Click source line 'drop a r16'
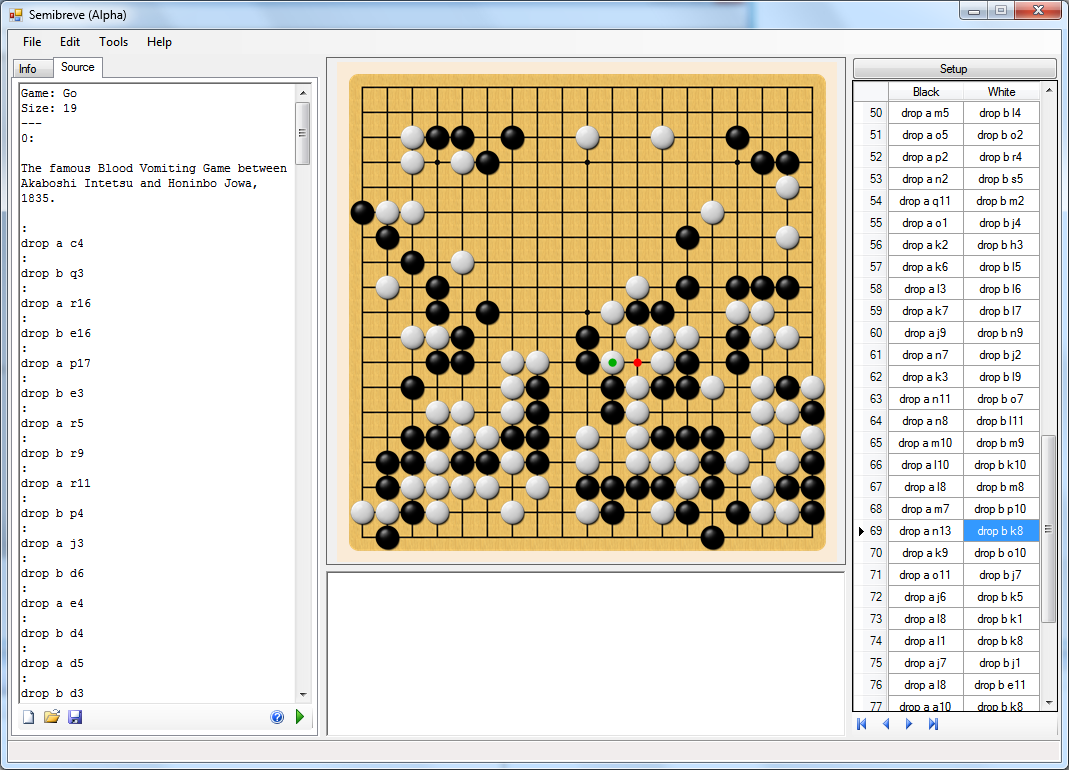 55,303
